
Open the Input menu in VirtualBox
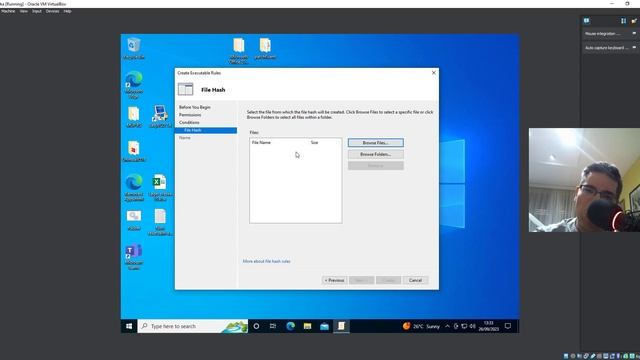coord(37,11)
